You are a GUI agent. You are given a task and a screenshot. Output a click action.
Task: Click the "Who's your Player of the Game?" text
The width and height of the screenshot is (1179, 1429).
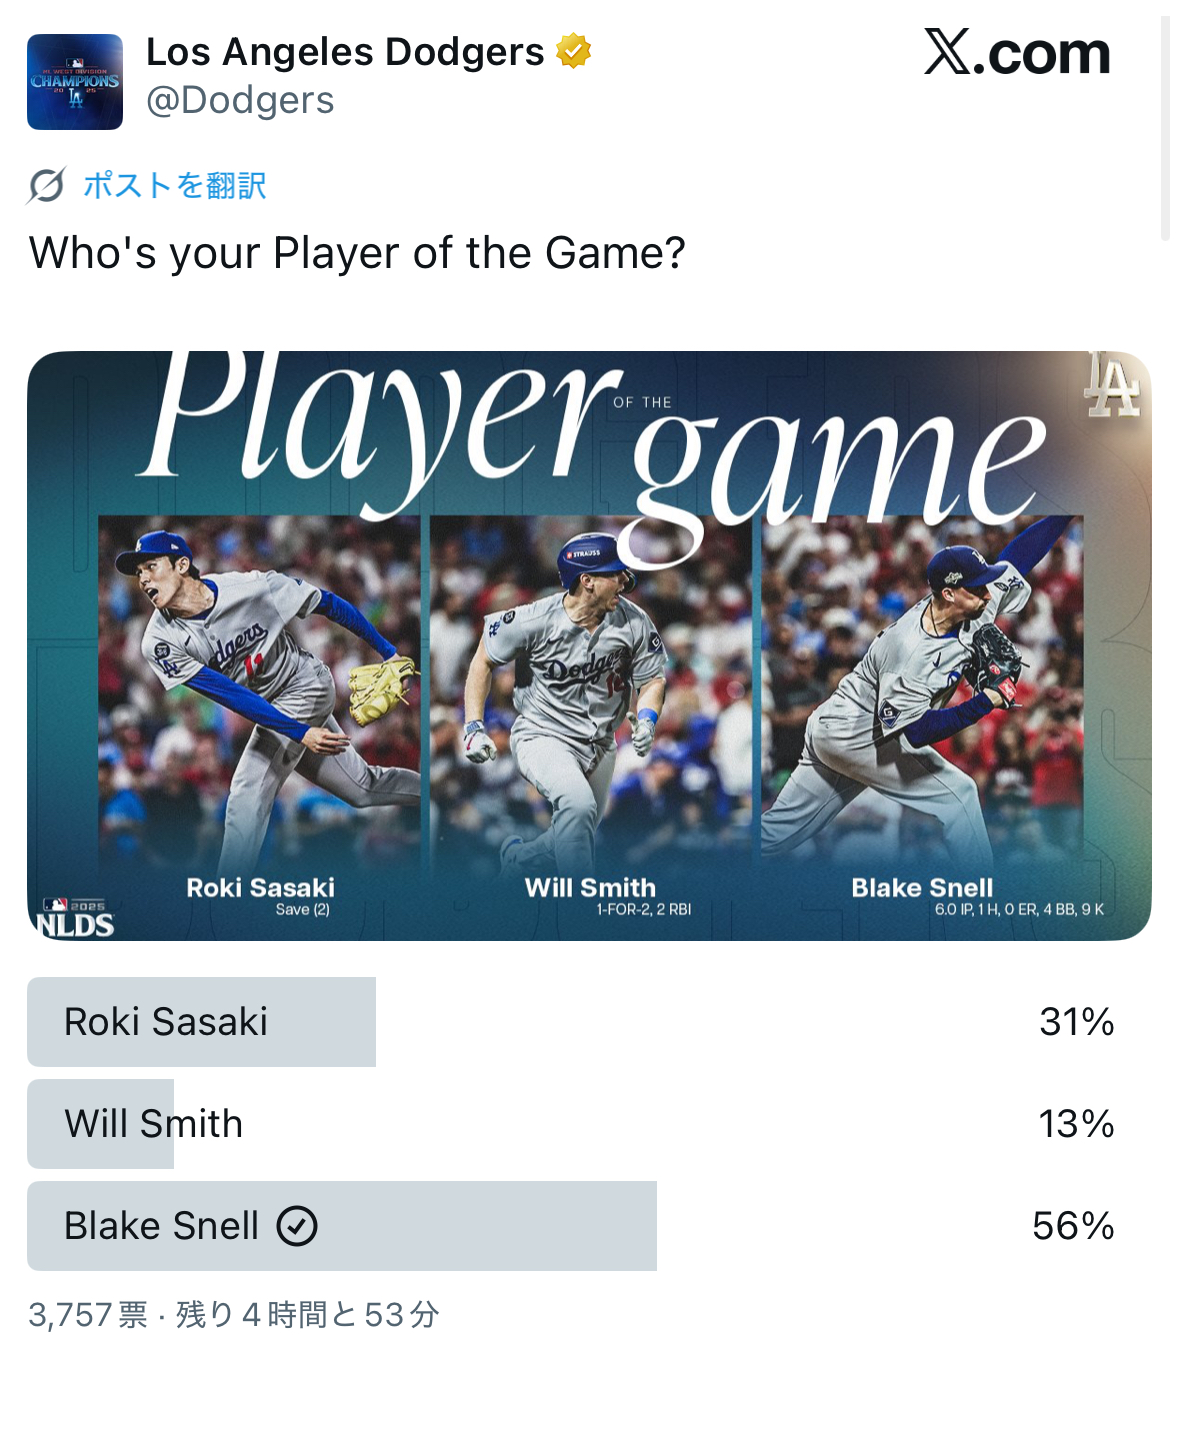tap(357, 253)
